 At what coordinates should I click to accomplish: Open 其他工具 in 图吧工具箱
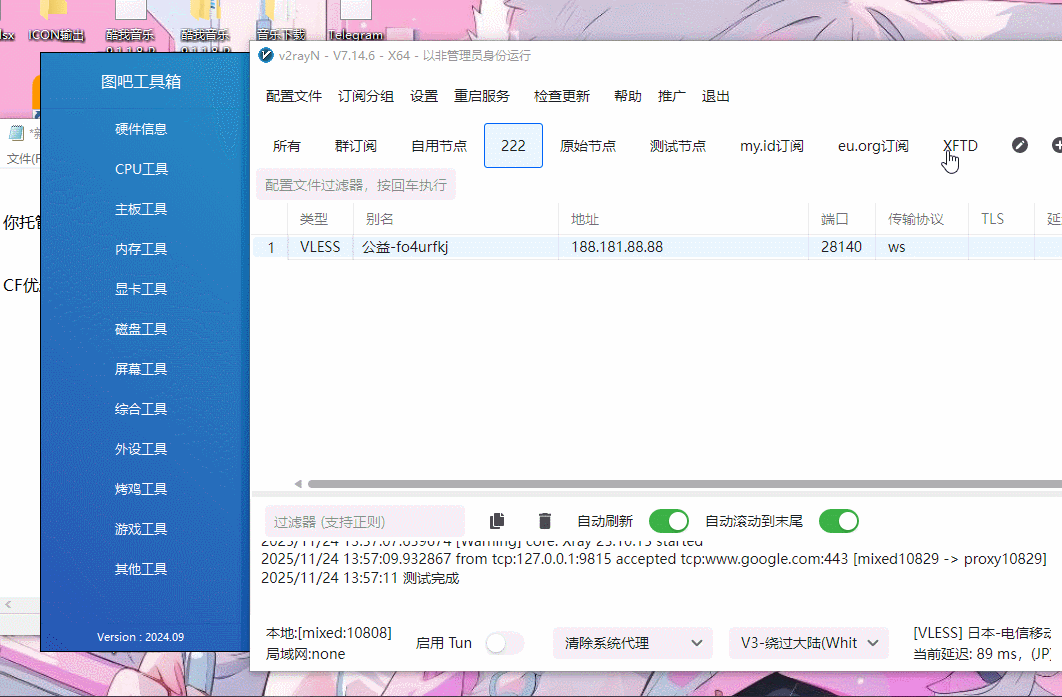click(x=141, y=568)
